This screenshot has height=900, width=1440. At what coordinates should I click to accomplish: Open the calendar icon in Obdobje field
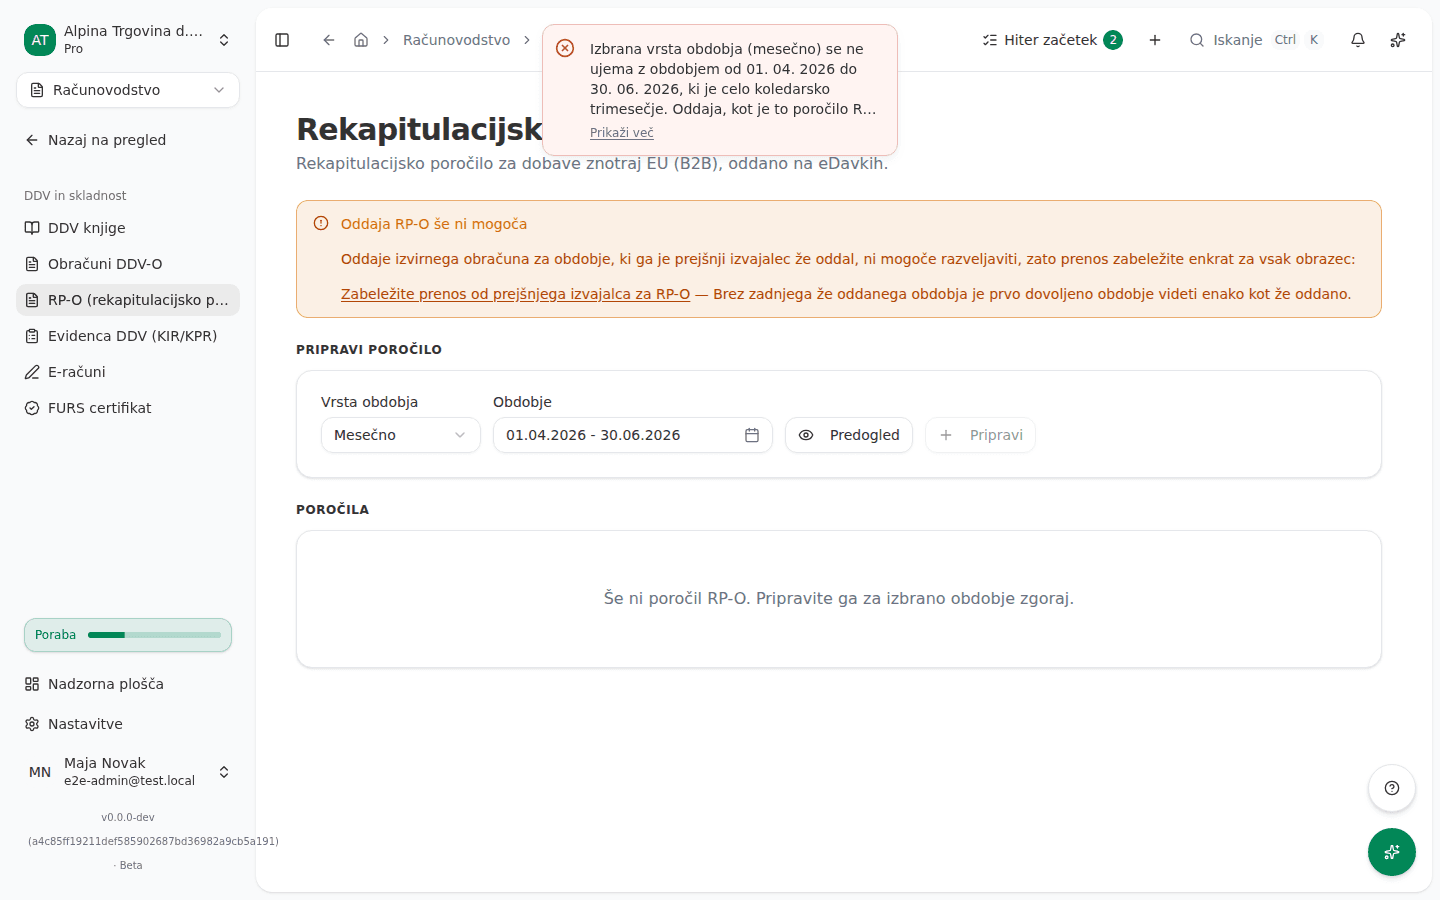(752, 435)
